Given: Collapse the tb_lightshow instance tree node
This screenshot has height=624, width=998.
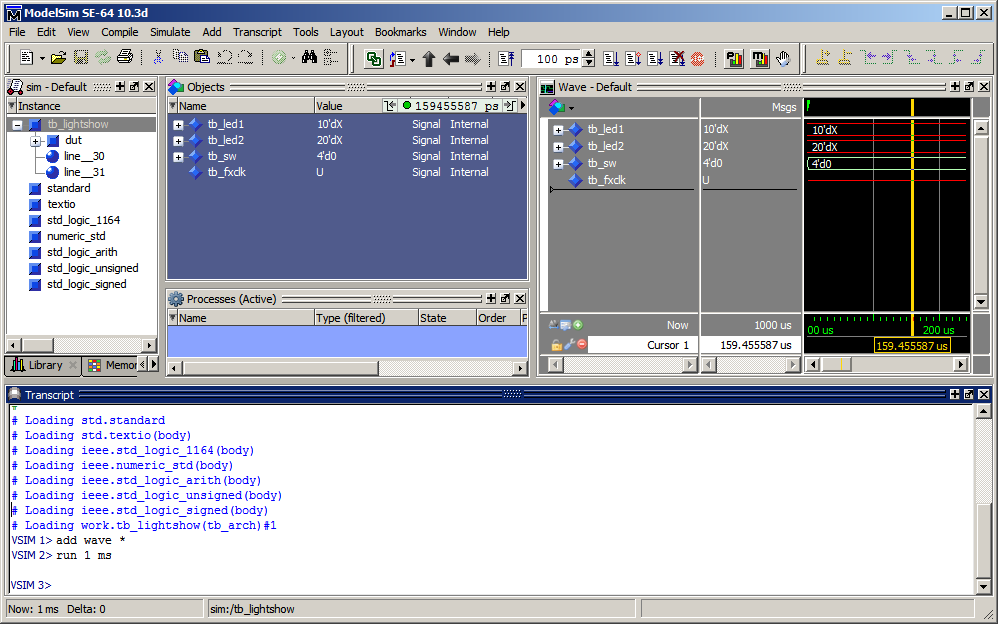Looking at the screenshot, I should 18,125.
